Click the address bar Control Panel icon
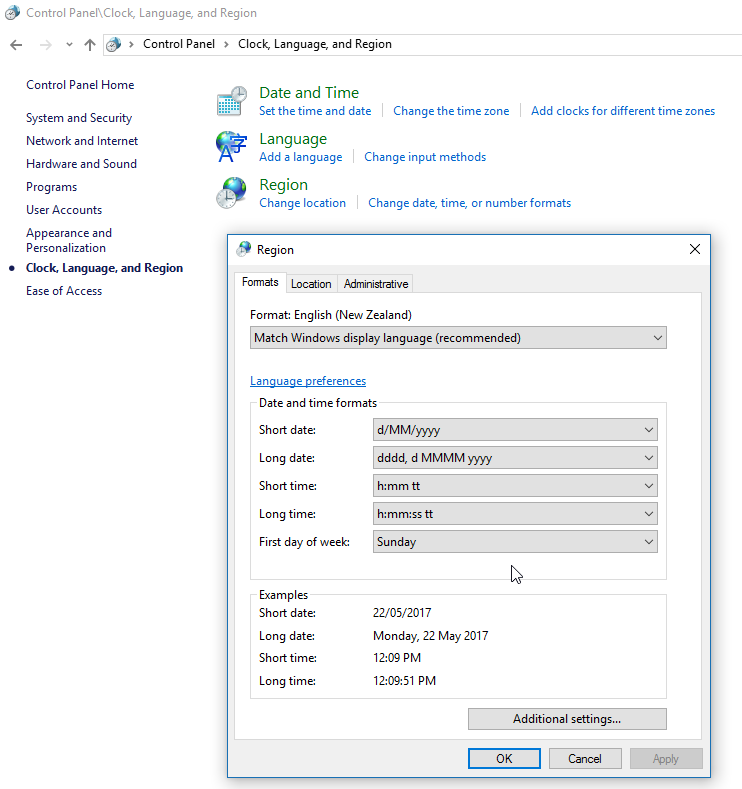This screenshot has height=789, width=742. [114, 45]
